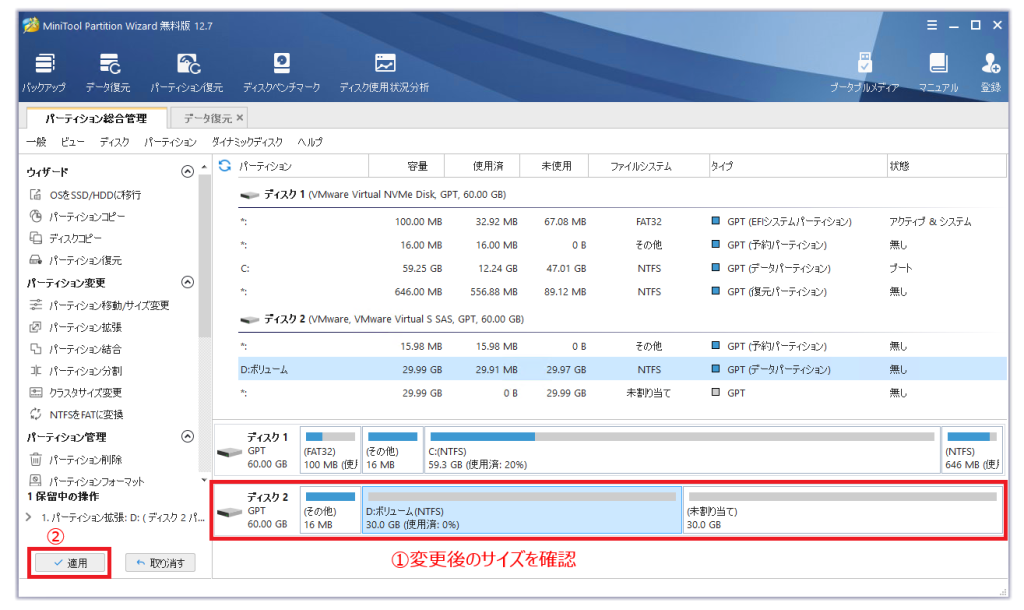
Task: Open the ビュー menu
Action: [x=72, y=142]
